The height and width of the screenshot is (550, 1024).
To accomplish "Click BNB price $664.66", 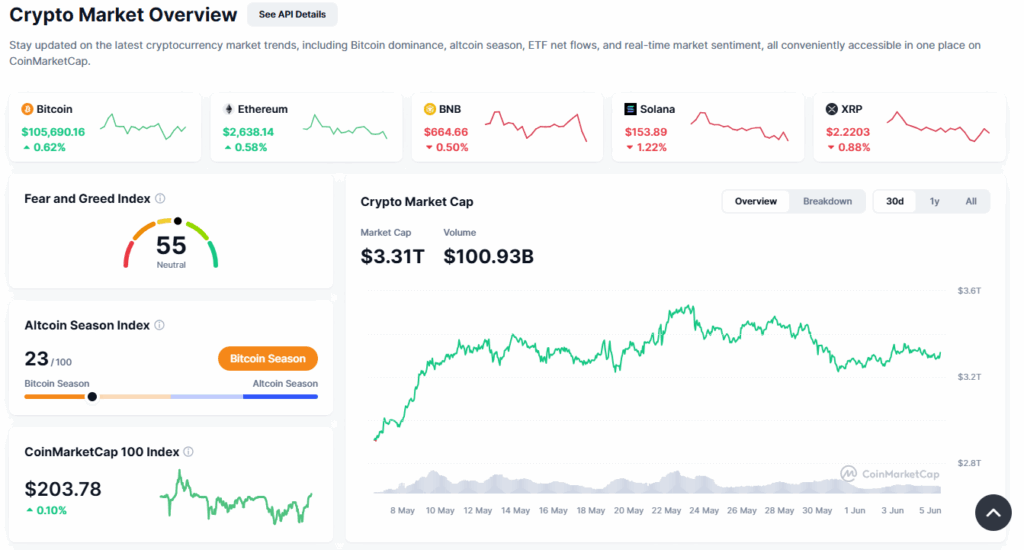I will click(446, 132).
